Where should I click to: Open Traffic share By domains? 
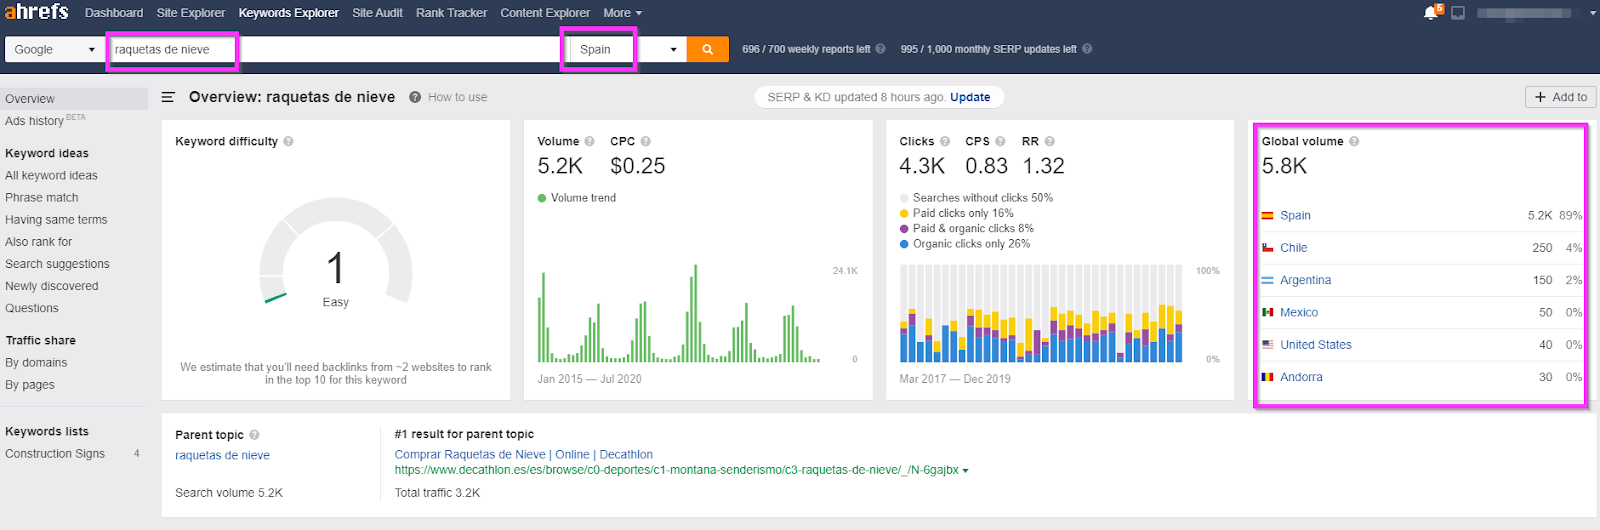click(36, 363)
